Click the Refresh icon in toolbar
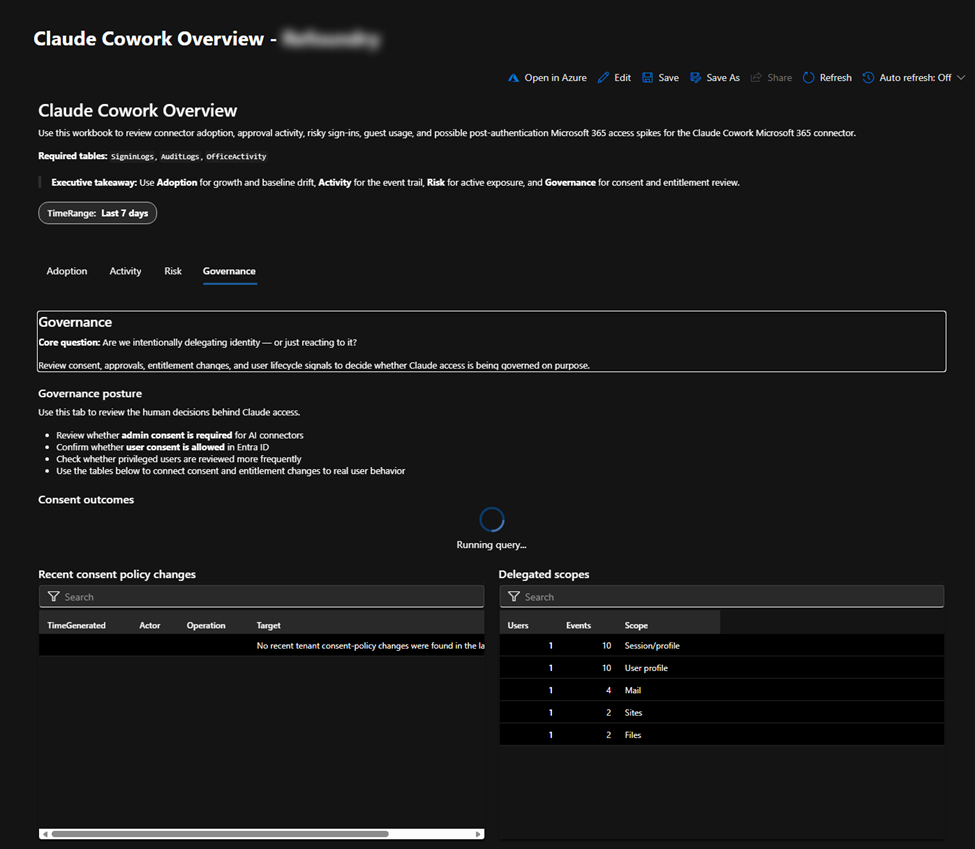The image size is (975, 849). point(809,78)
